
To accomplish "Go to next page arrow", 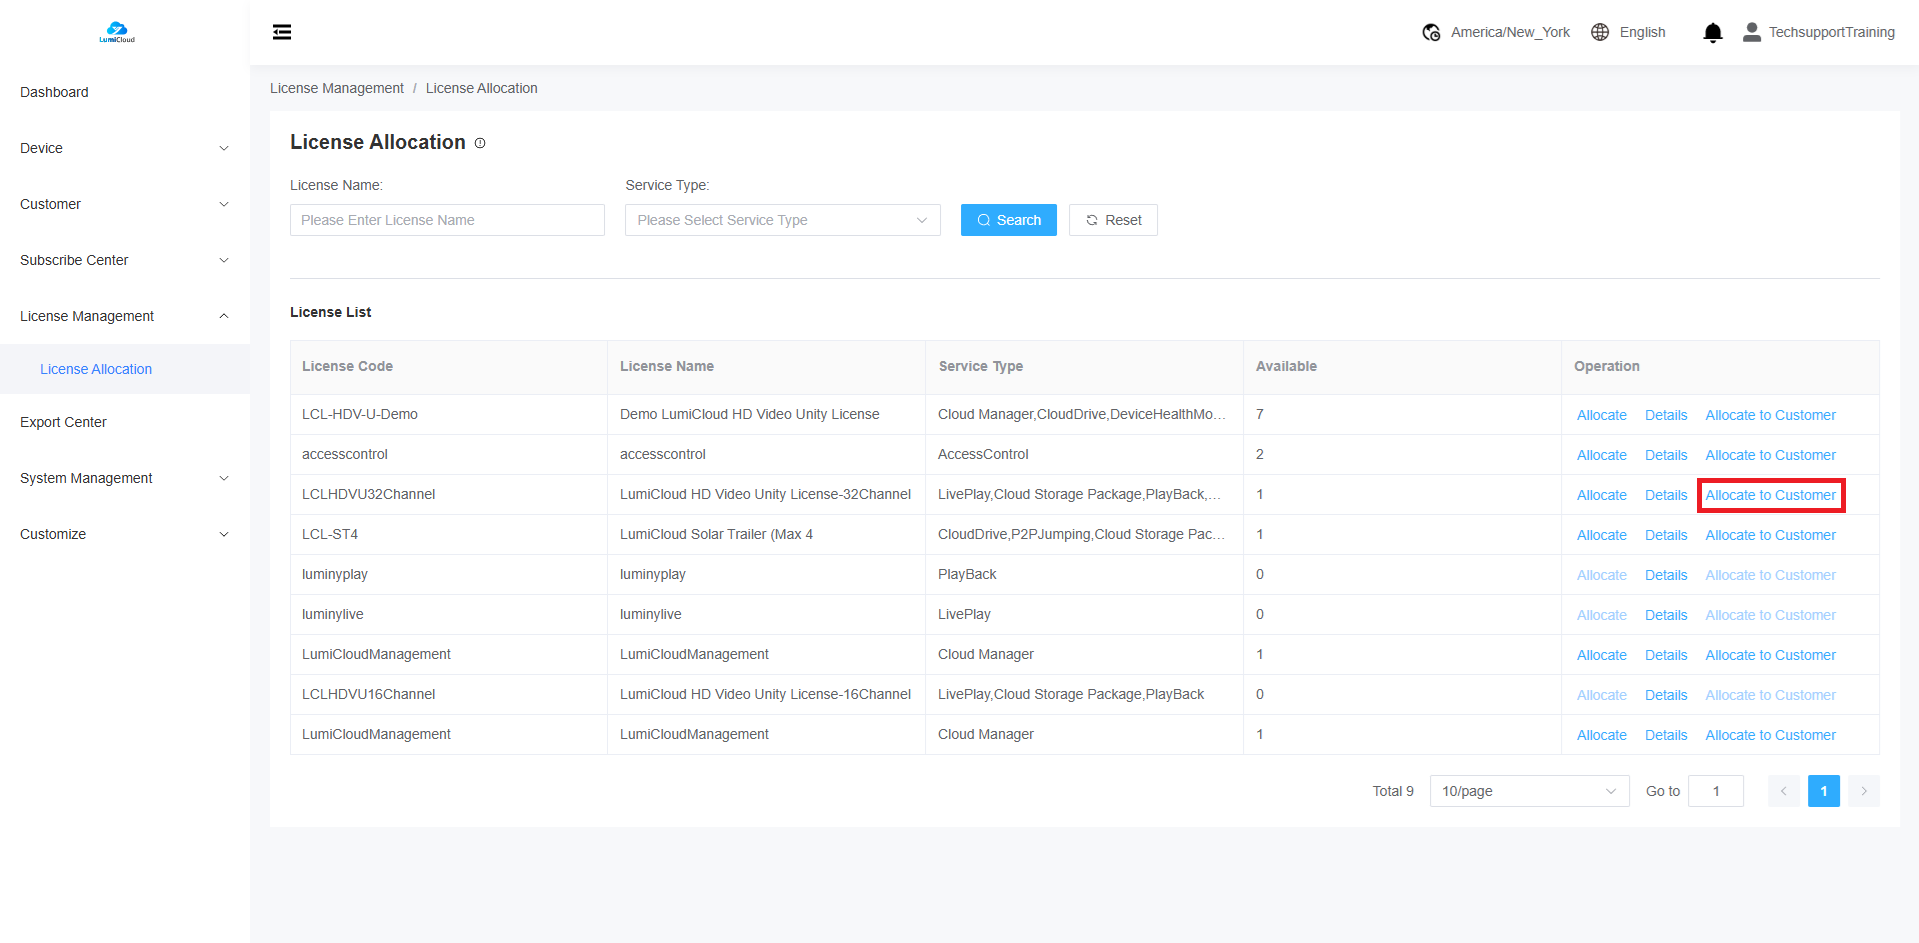I will (x=1863, y=791).
